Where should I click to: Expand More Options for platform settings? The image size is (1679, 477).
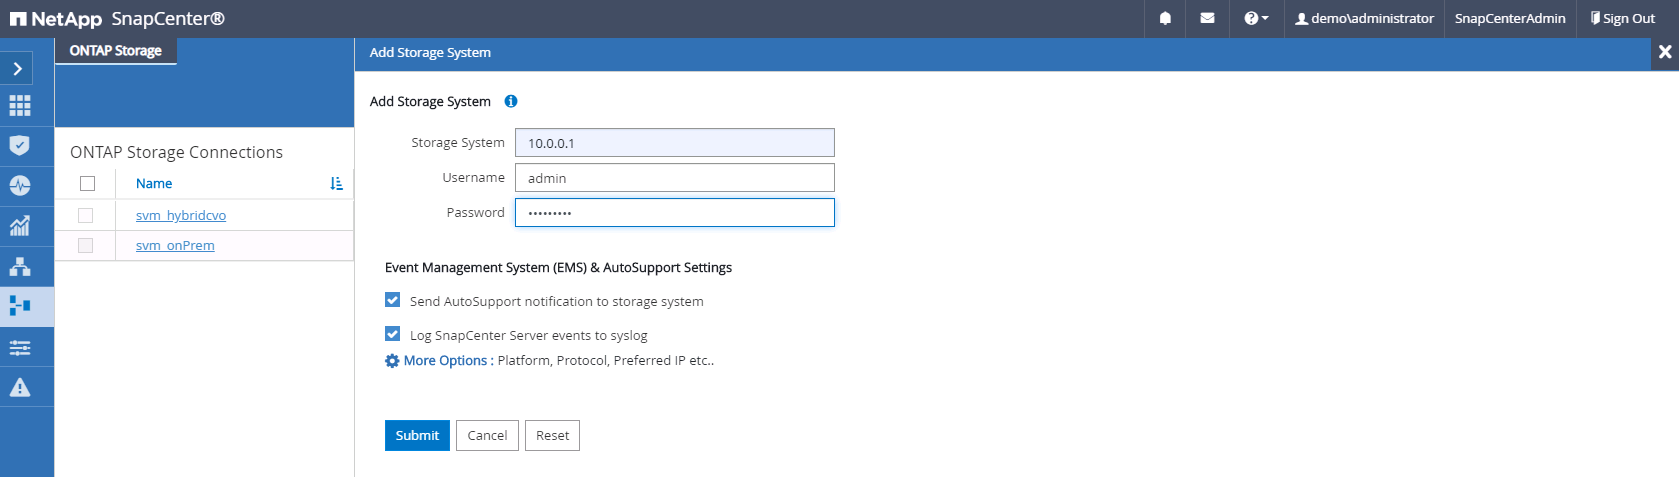pos(445,361)
